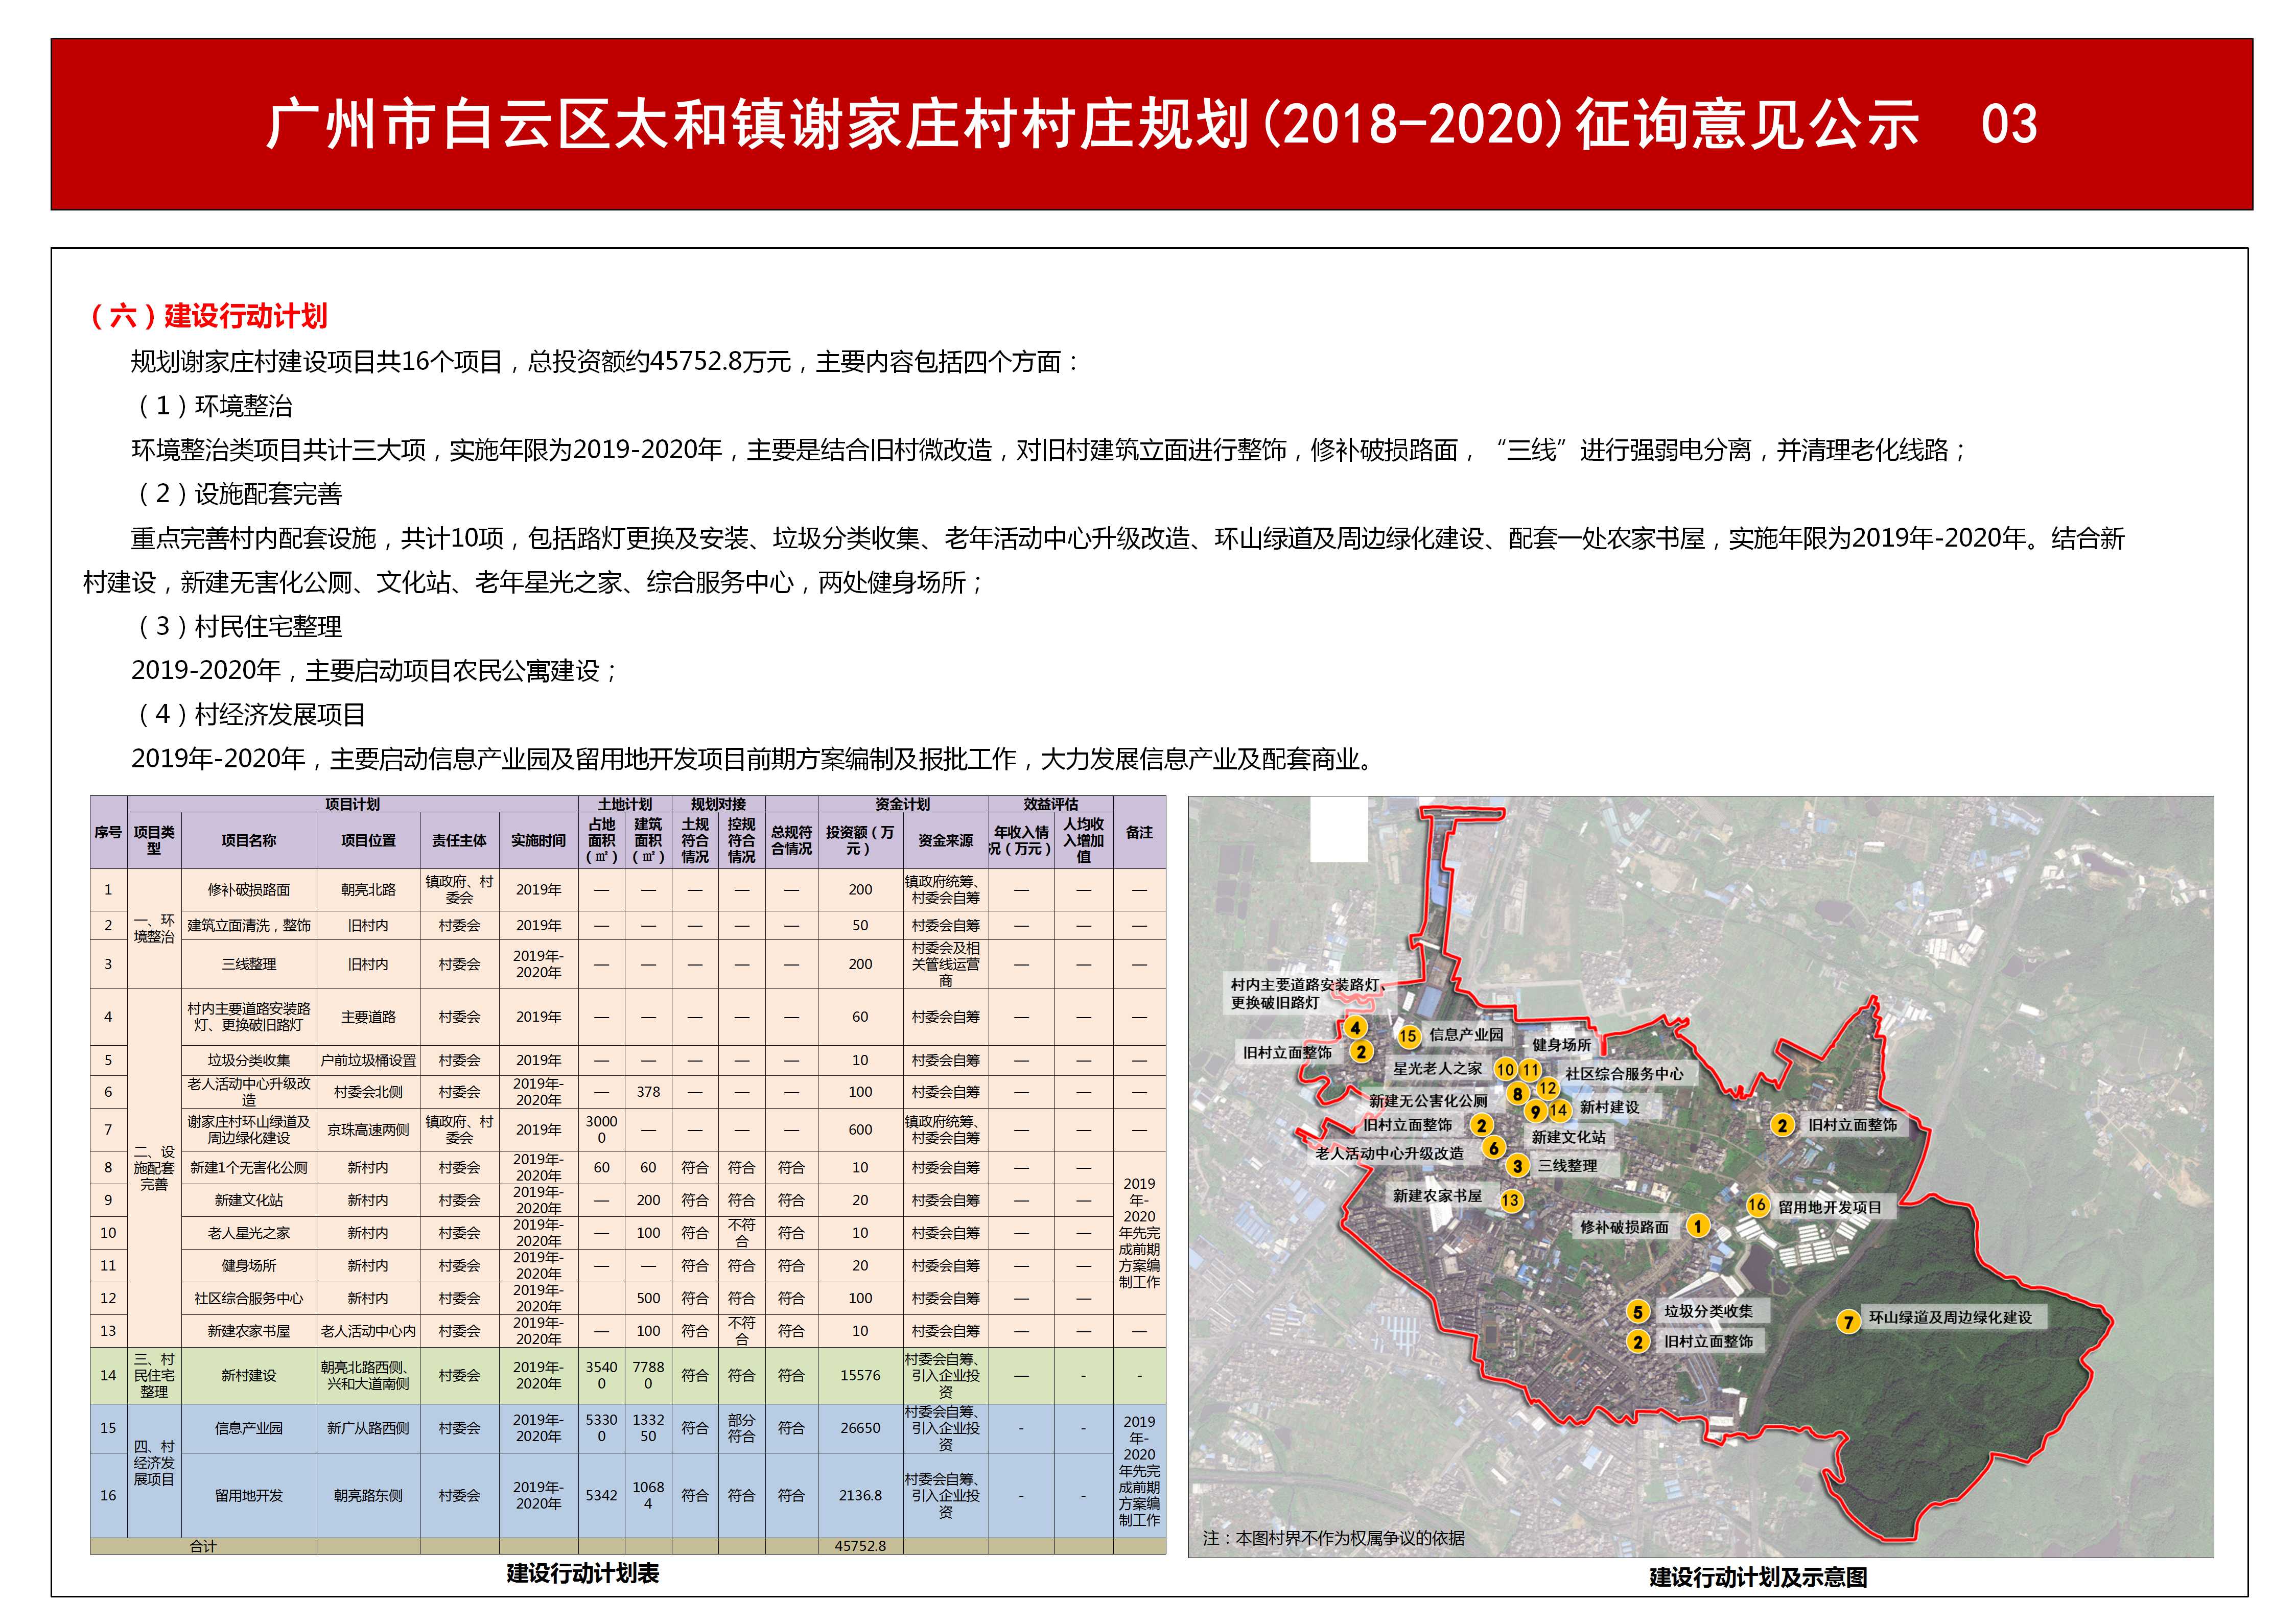The height and width of the screenshot is (1624, 2296).
Task: Click map marker 16 by 留用地开发项目
Action: tap(1757, 1205)
